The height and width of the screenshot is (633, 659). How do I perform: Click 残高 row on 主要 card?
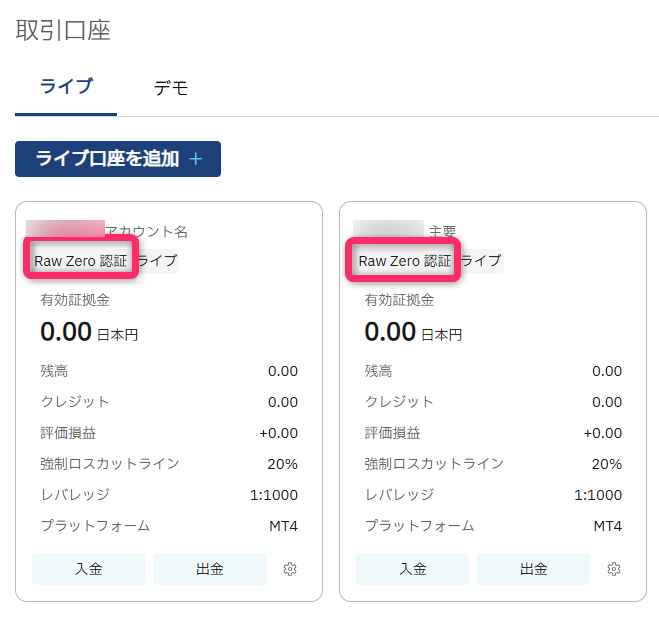pyautogui.click(x=493, y=371)
